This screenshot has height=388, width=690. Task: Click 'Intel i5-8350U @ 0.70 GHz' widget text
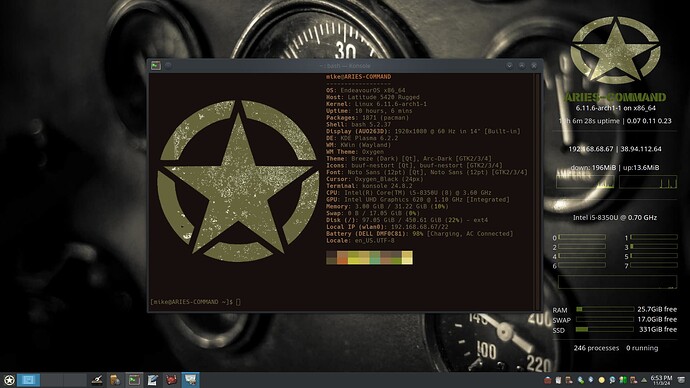615,218
